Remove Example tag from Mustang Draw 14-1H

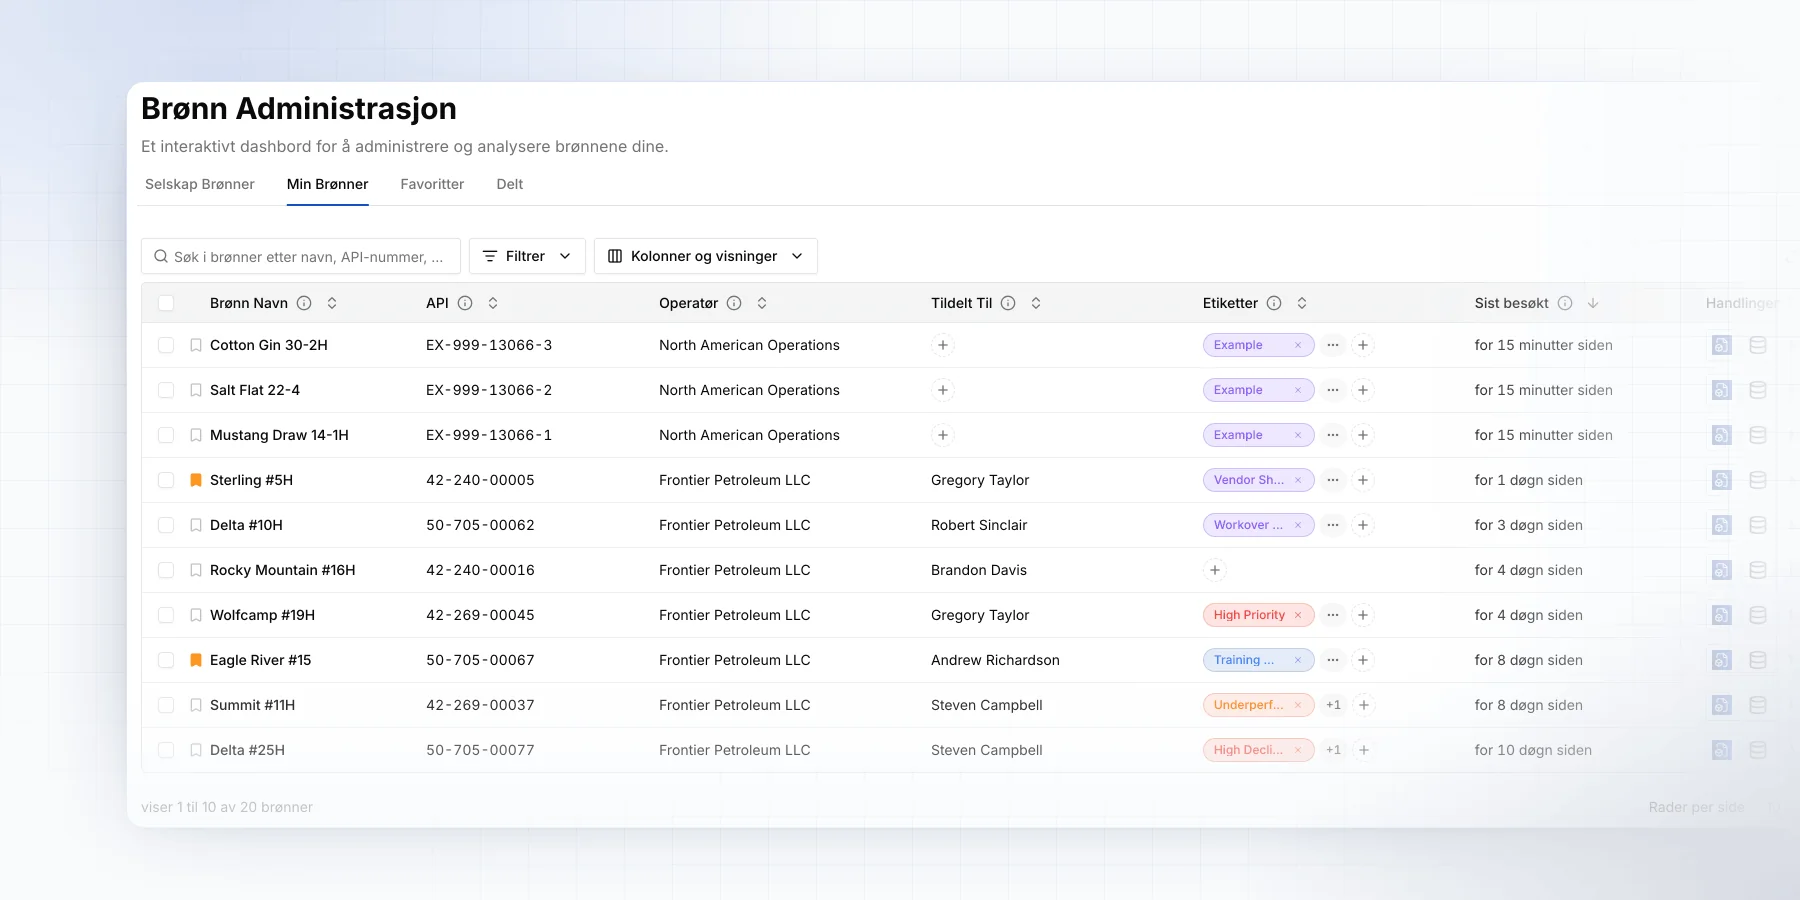[1298, 435]
